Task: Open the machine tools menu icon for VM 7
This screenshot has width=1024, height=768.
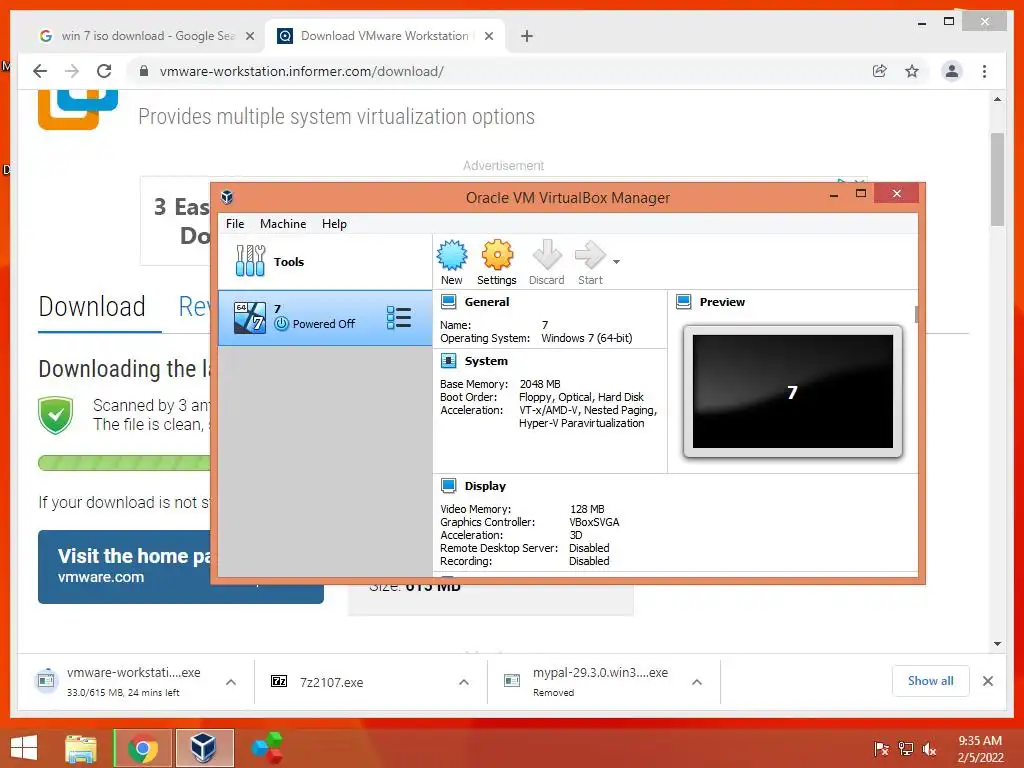Action: coord(398,318)
